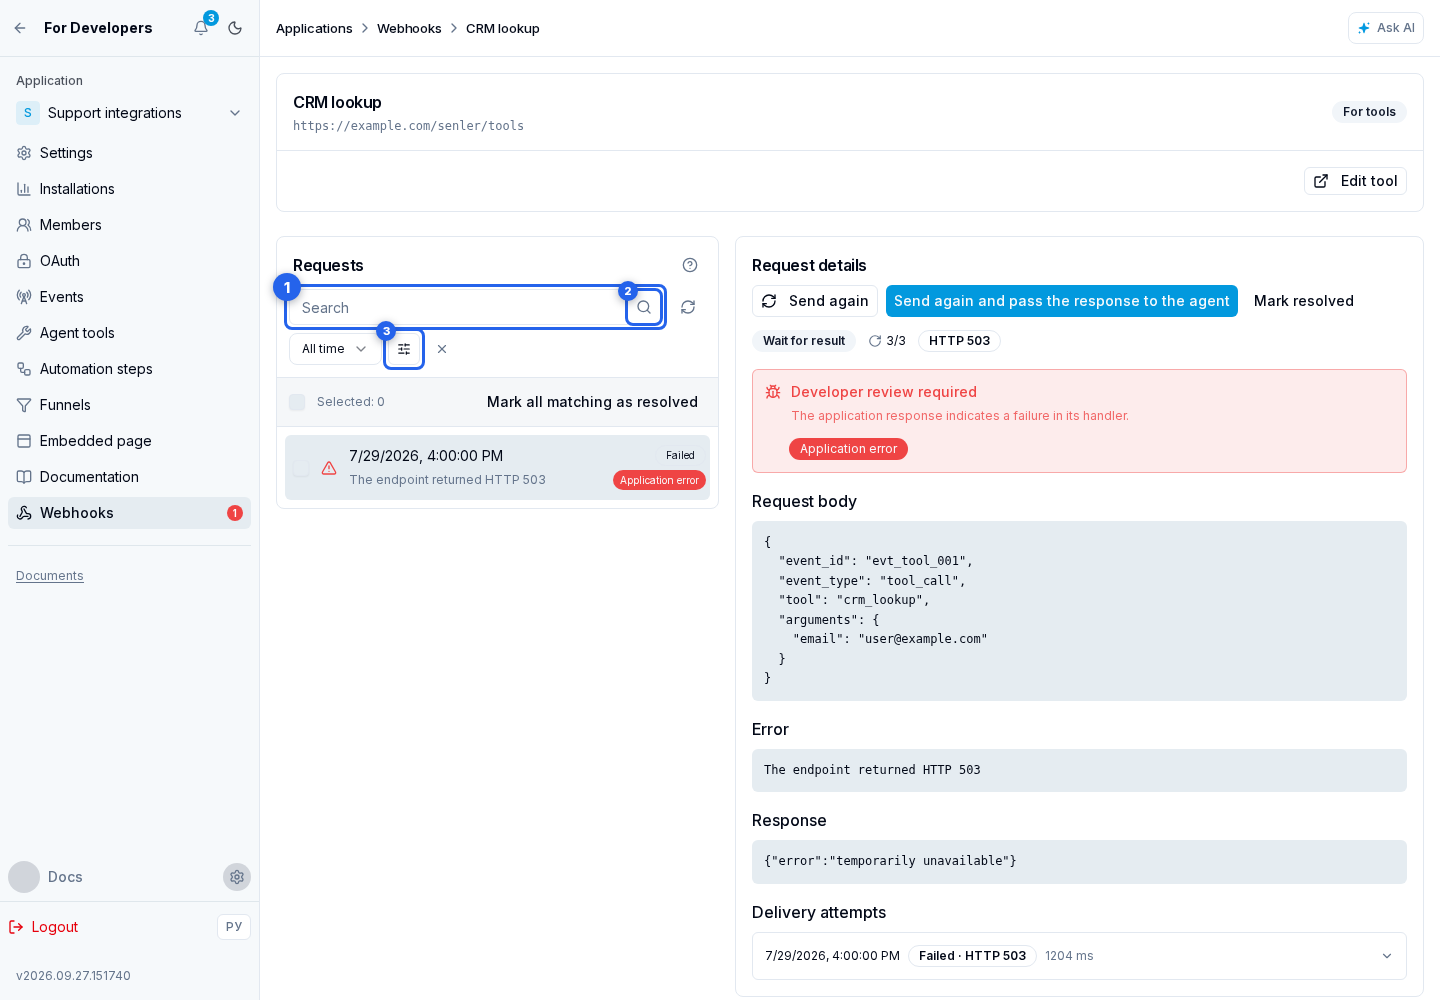Open the request filters sliders icon

[x=404, y=349]
